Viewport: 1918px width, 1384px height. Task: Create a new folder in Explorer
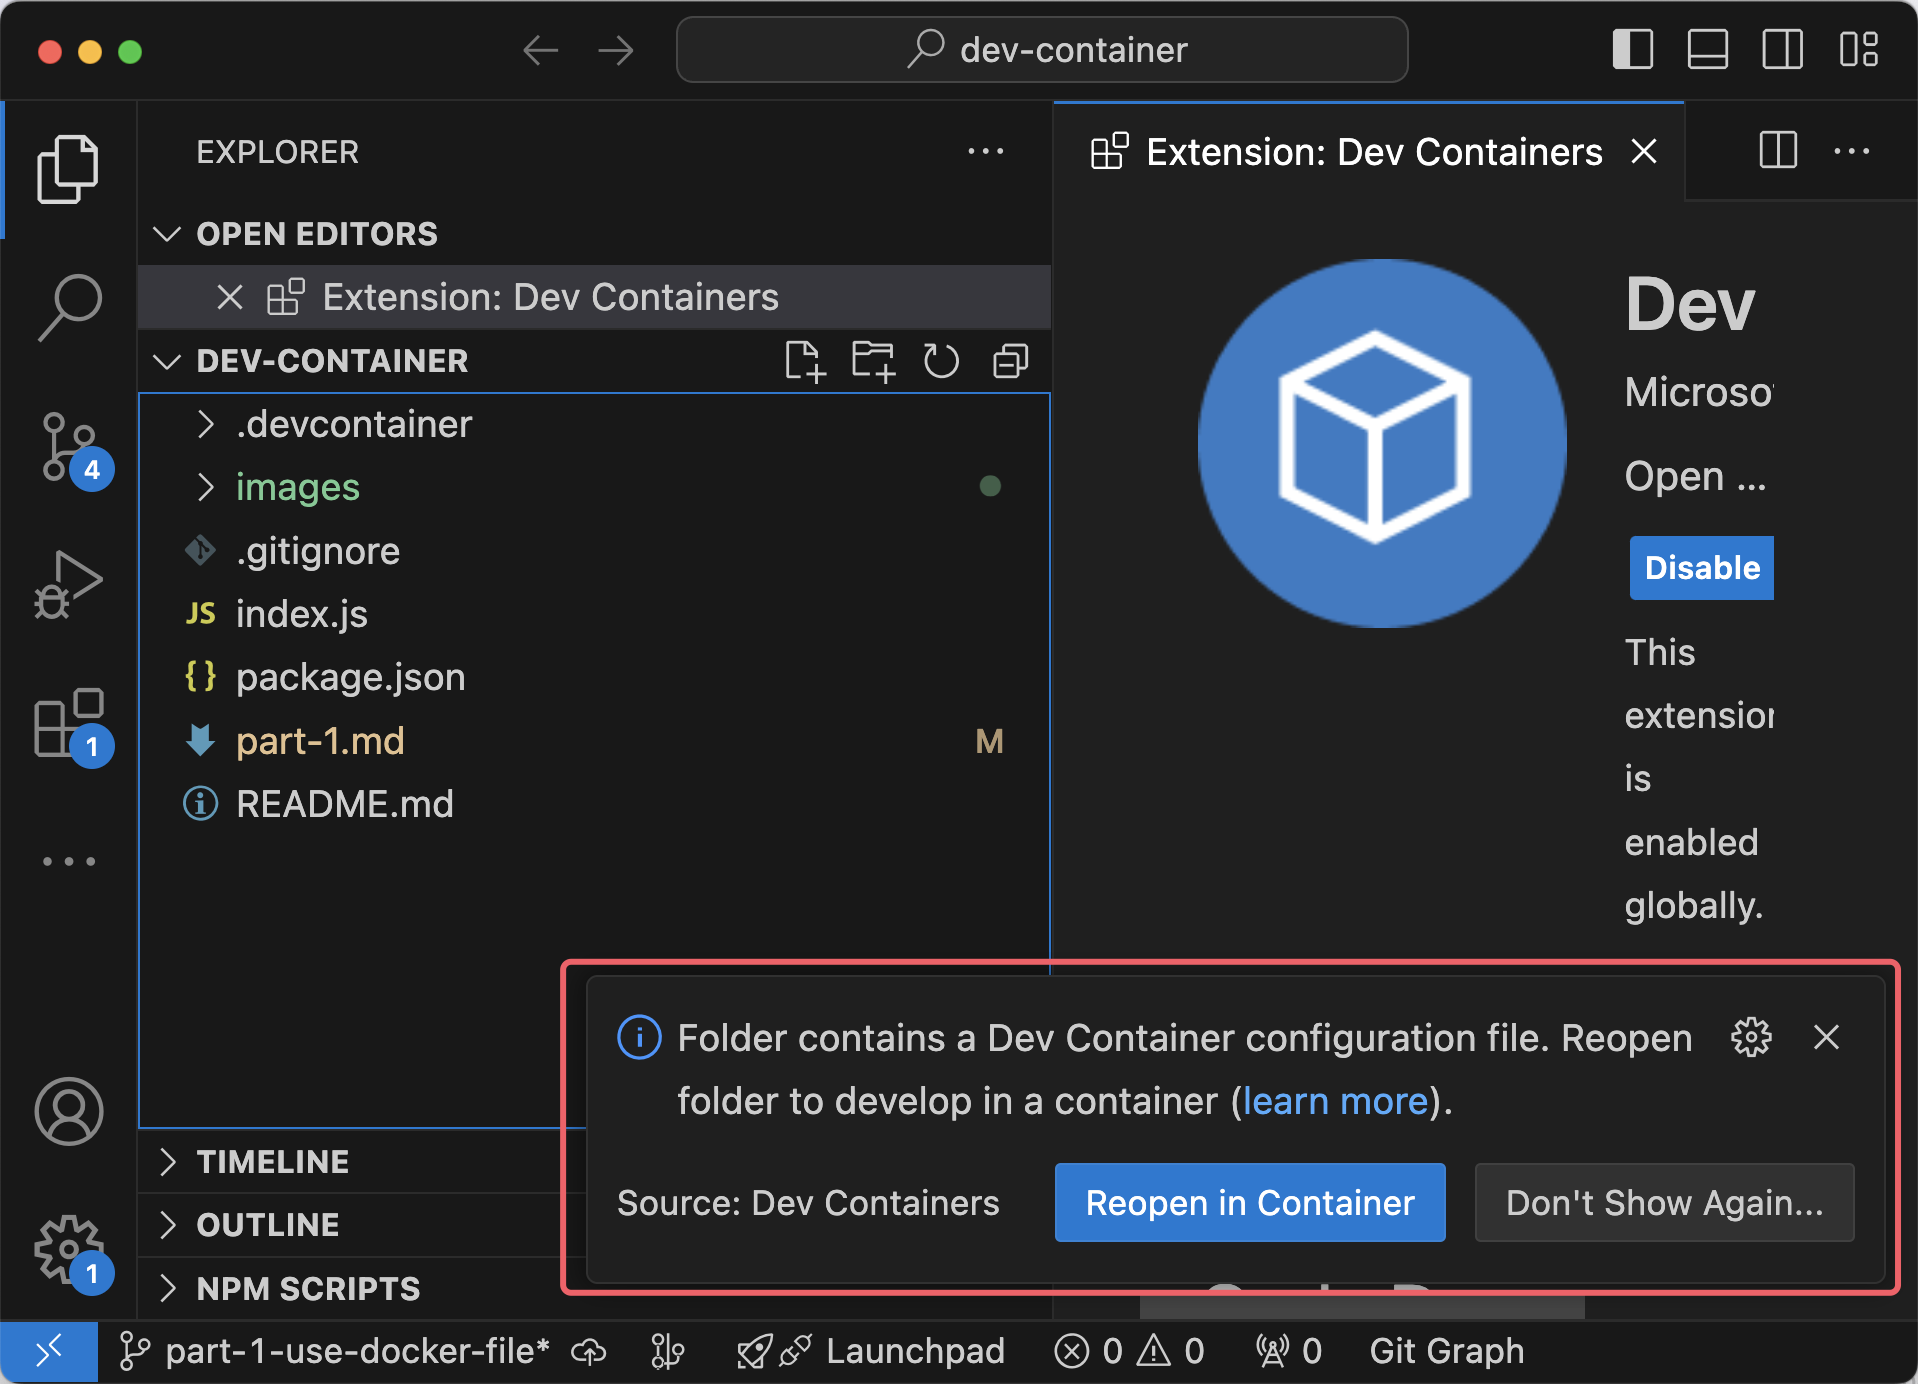click(873, 361)
